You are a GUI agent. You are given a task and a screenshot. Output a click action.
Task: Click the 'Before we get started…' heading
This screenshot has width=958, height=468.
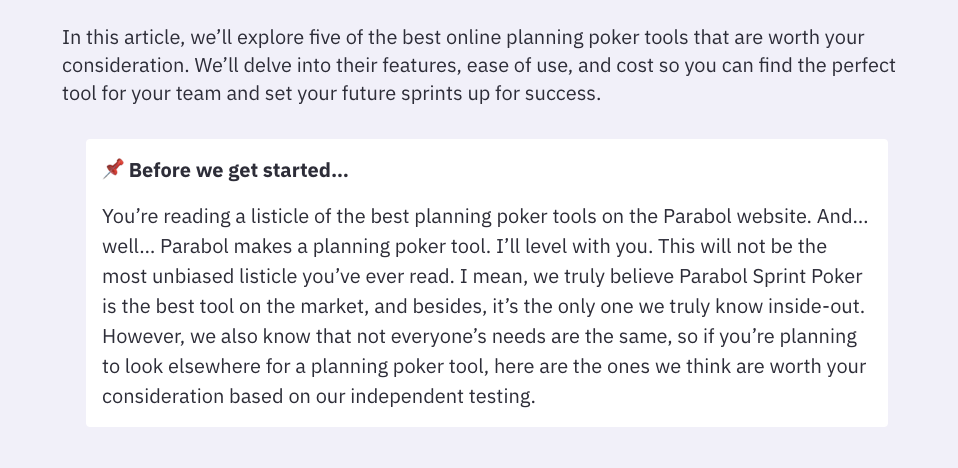239,170
